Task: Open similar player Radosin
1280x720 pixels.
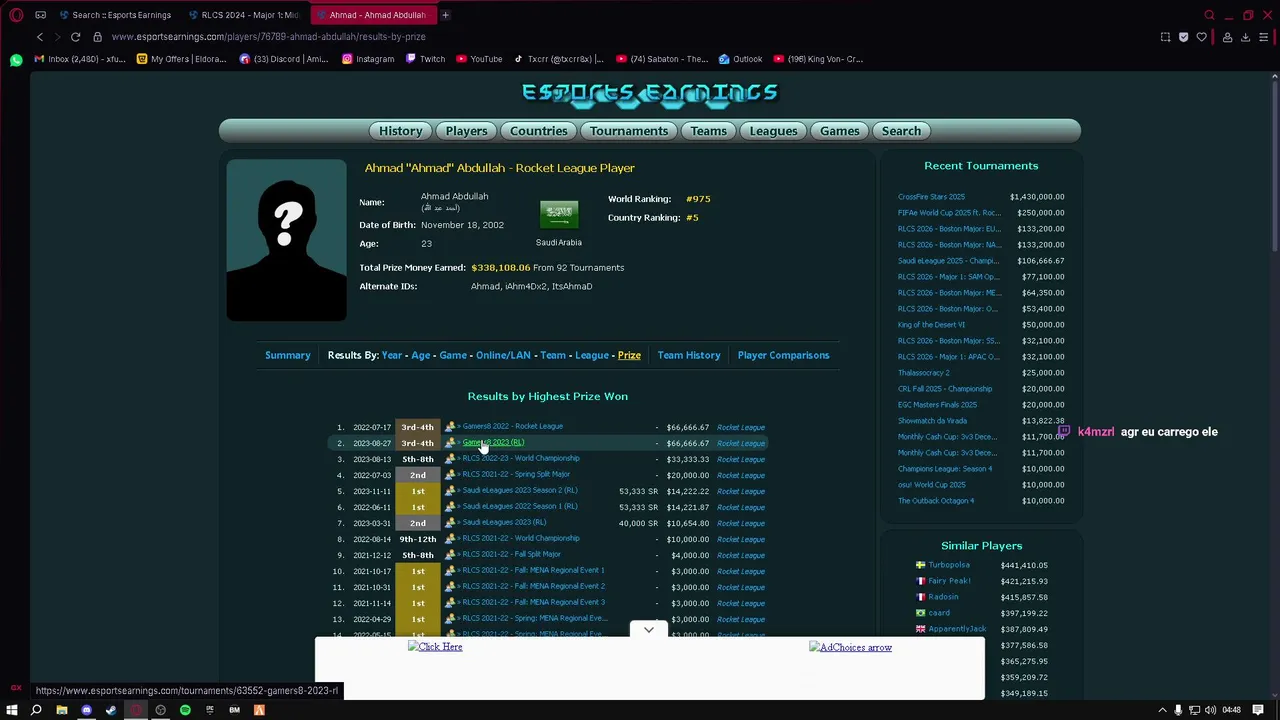Action: click(943, 597)
